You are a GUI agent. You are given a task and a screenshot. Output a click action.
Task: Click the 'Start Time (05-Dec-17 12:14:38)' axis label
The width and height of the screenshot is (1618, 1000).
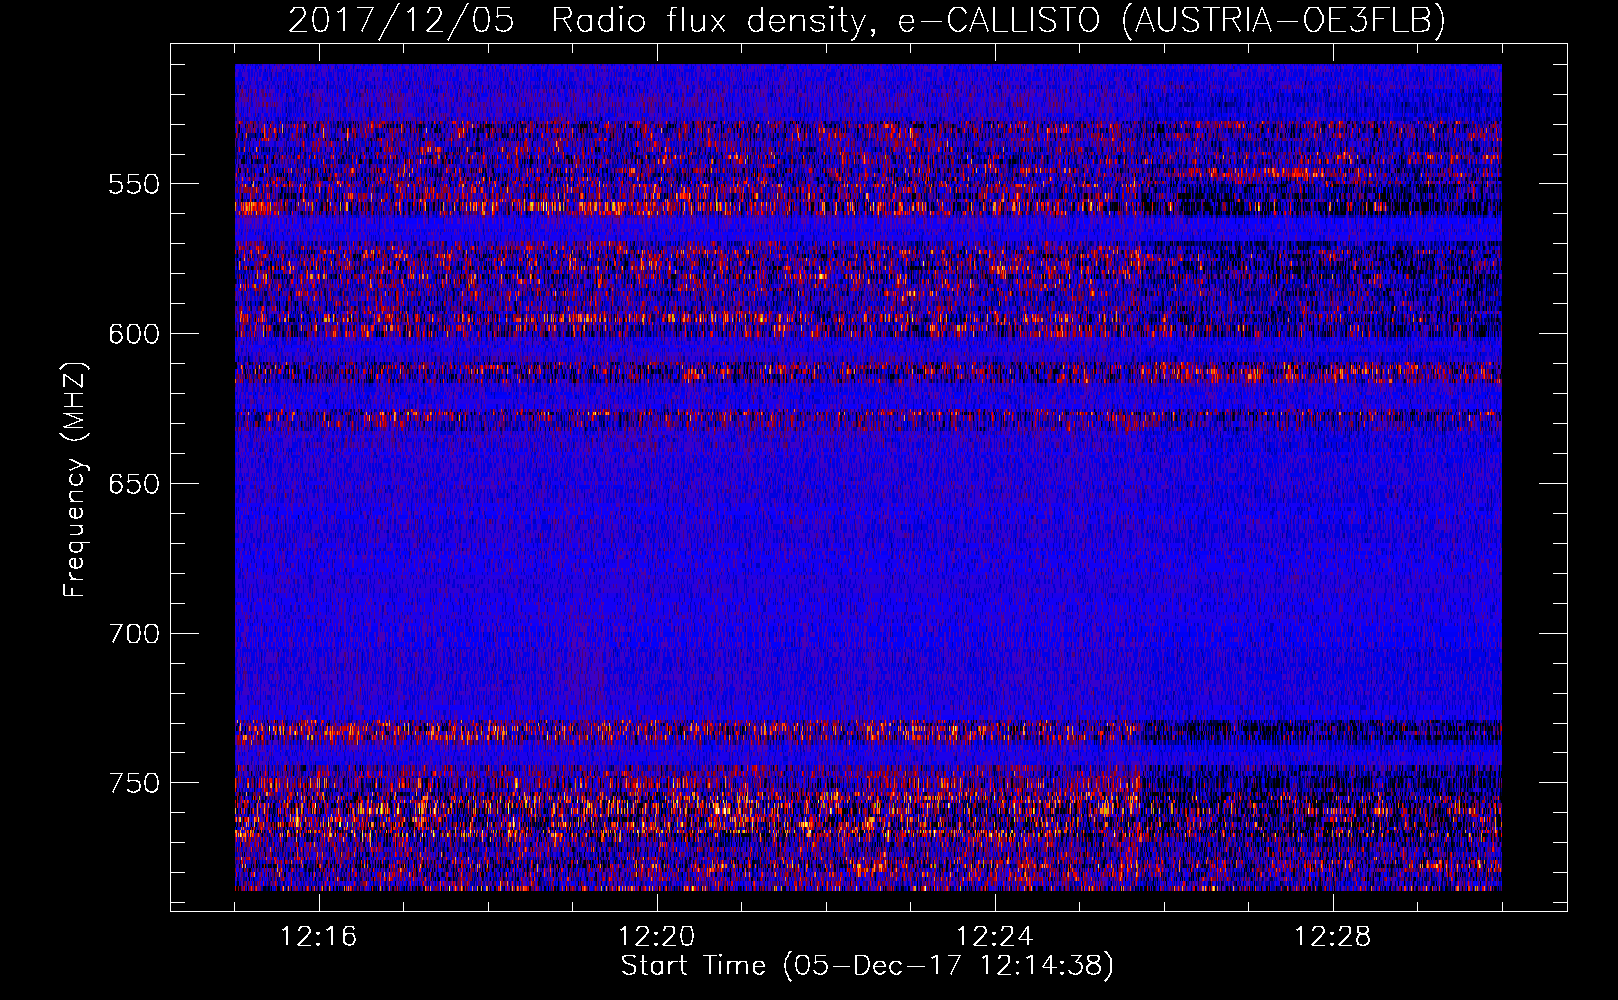[x=867, y=966]
